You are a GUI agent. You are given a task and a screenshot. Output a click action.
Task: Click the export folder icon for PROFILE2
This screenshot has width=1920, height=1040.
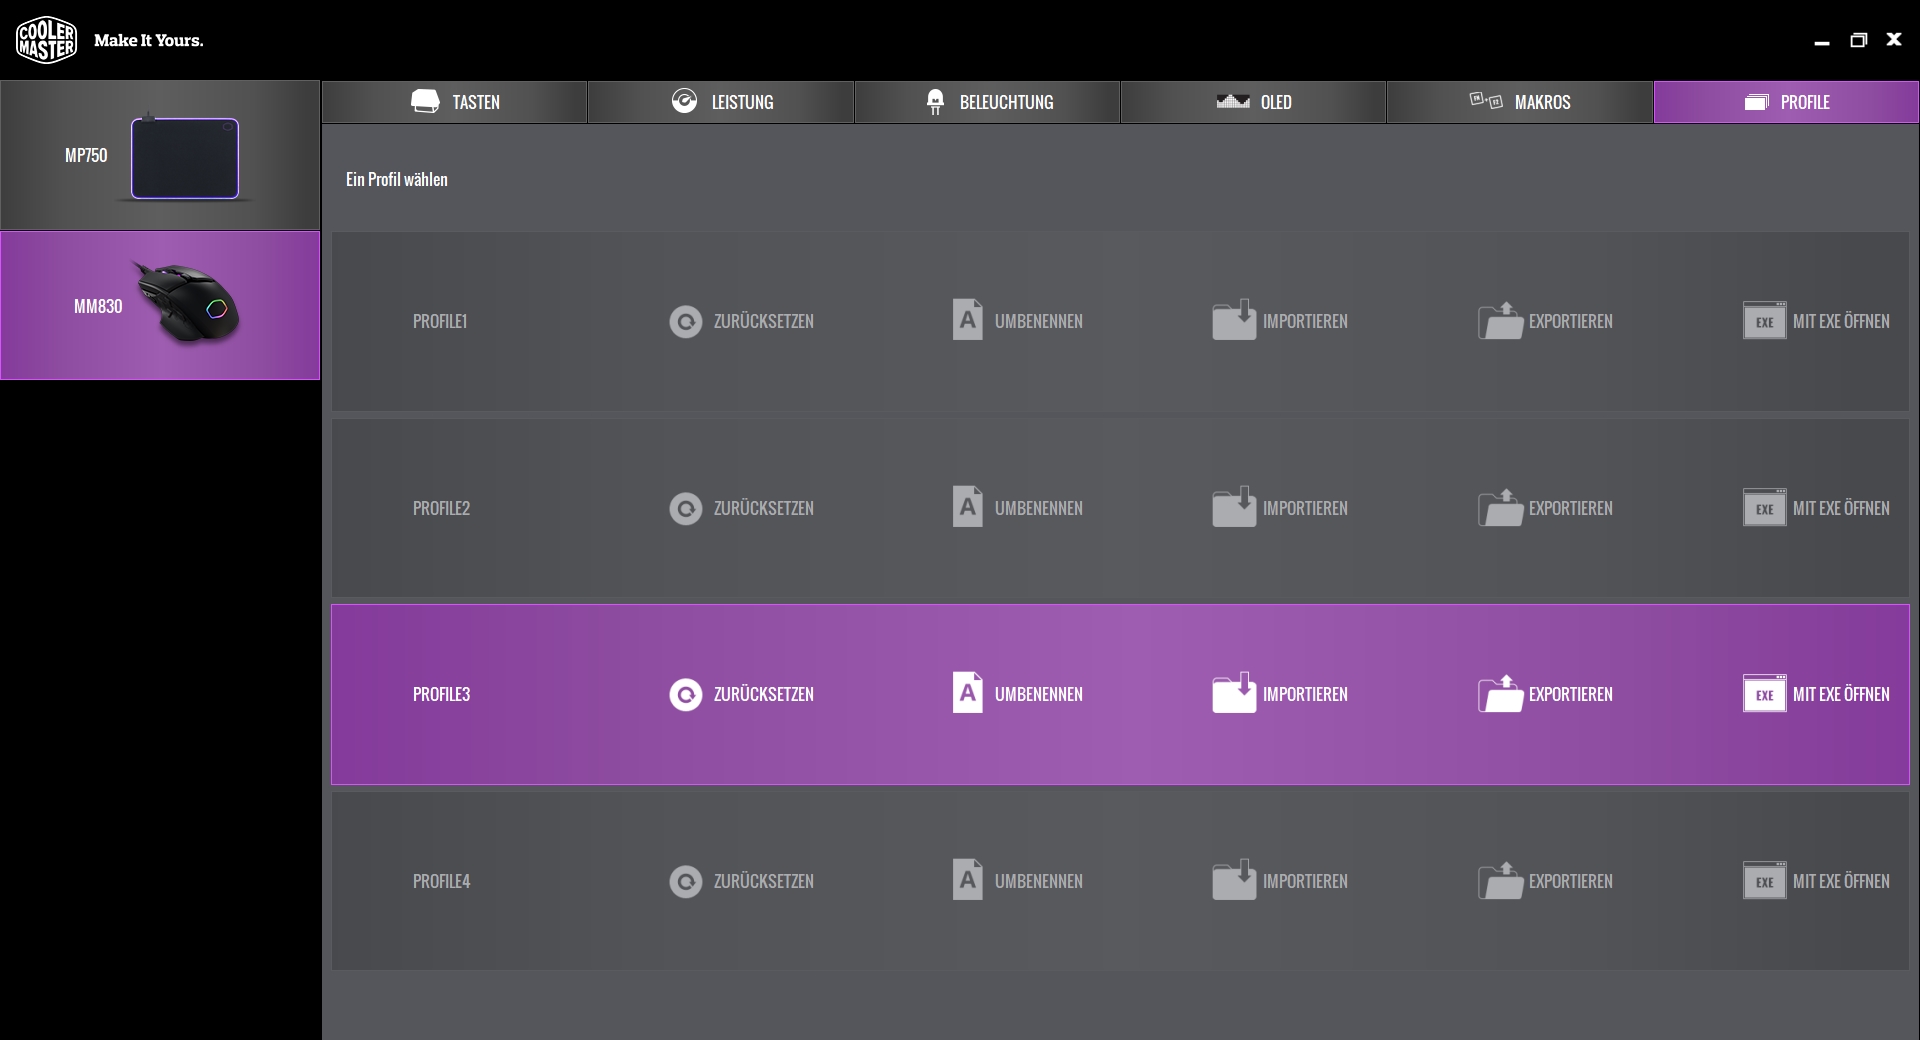tap(1500, 508)
